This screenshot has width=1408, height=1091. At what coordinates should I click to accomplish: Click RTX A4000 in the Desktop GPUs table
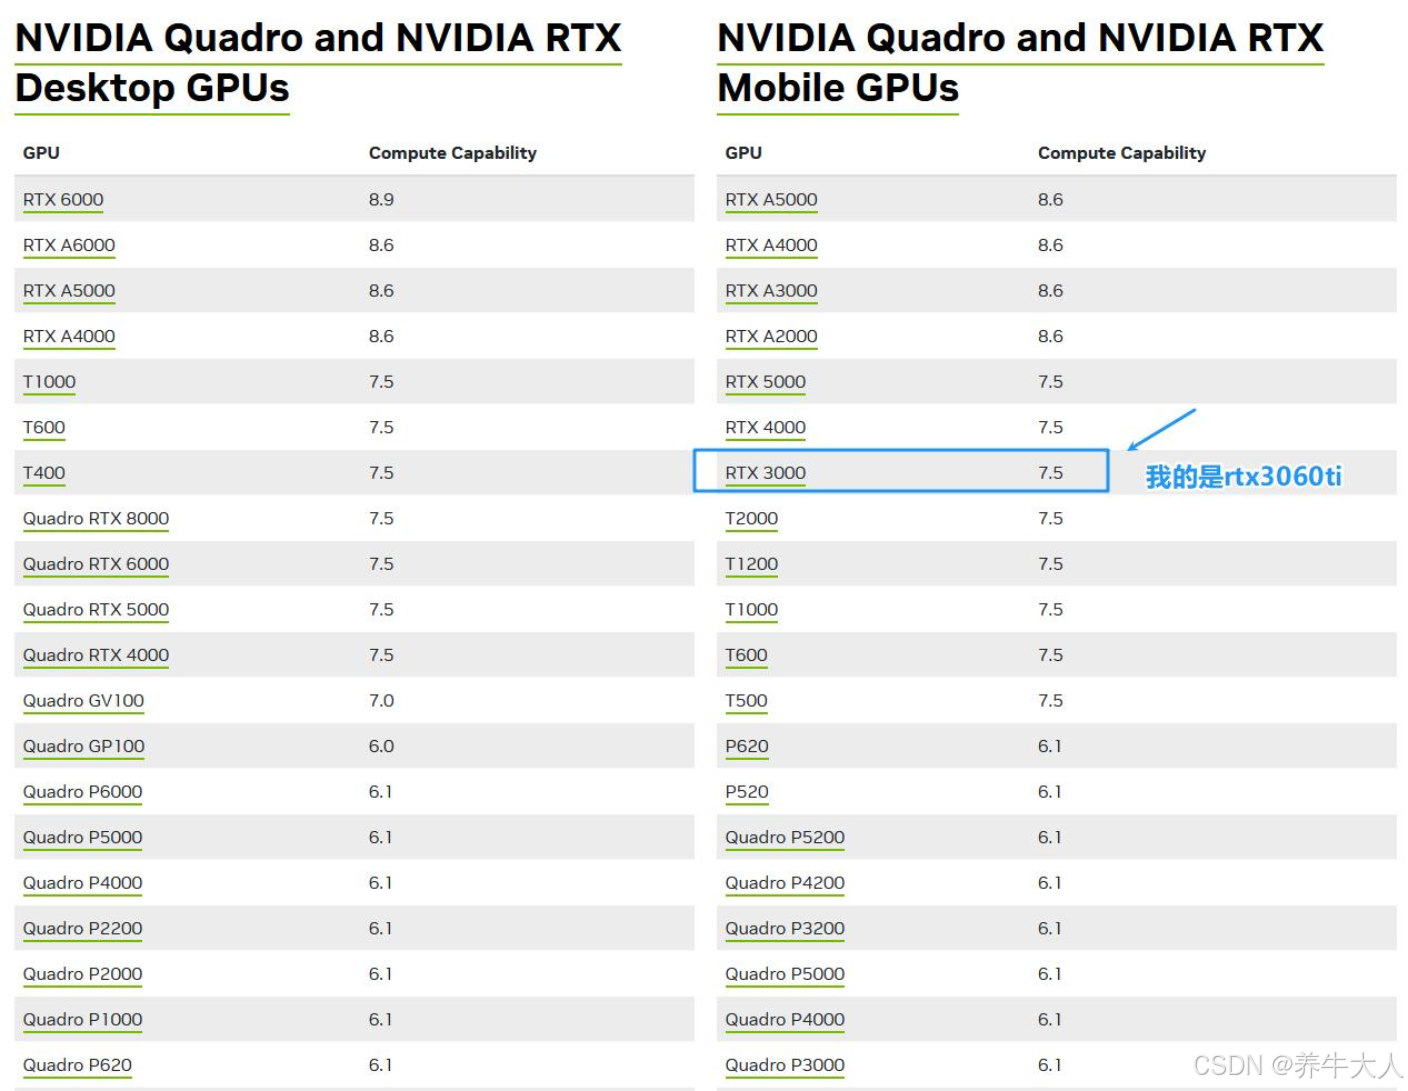(69, 336)
